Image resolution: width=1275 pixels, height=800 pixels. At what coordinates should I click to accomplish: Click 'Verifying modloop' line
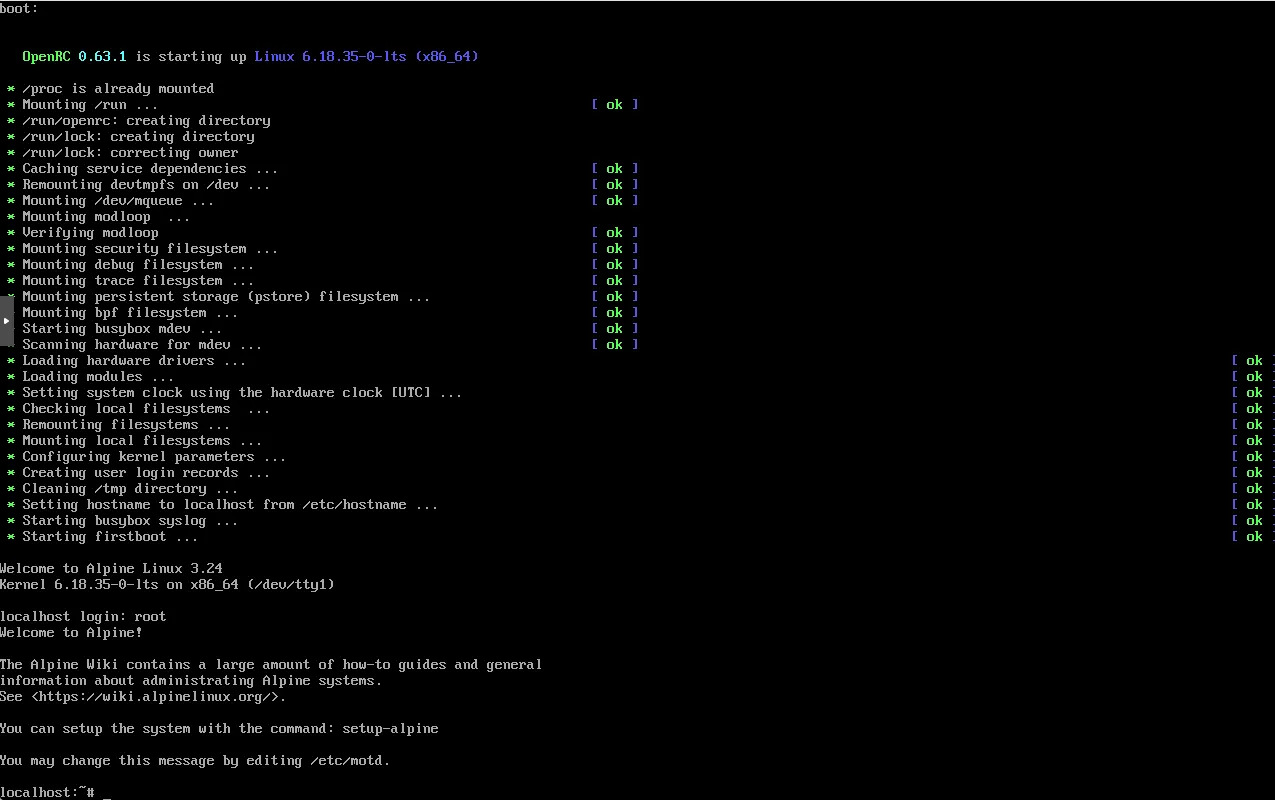tap(90, 232)
